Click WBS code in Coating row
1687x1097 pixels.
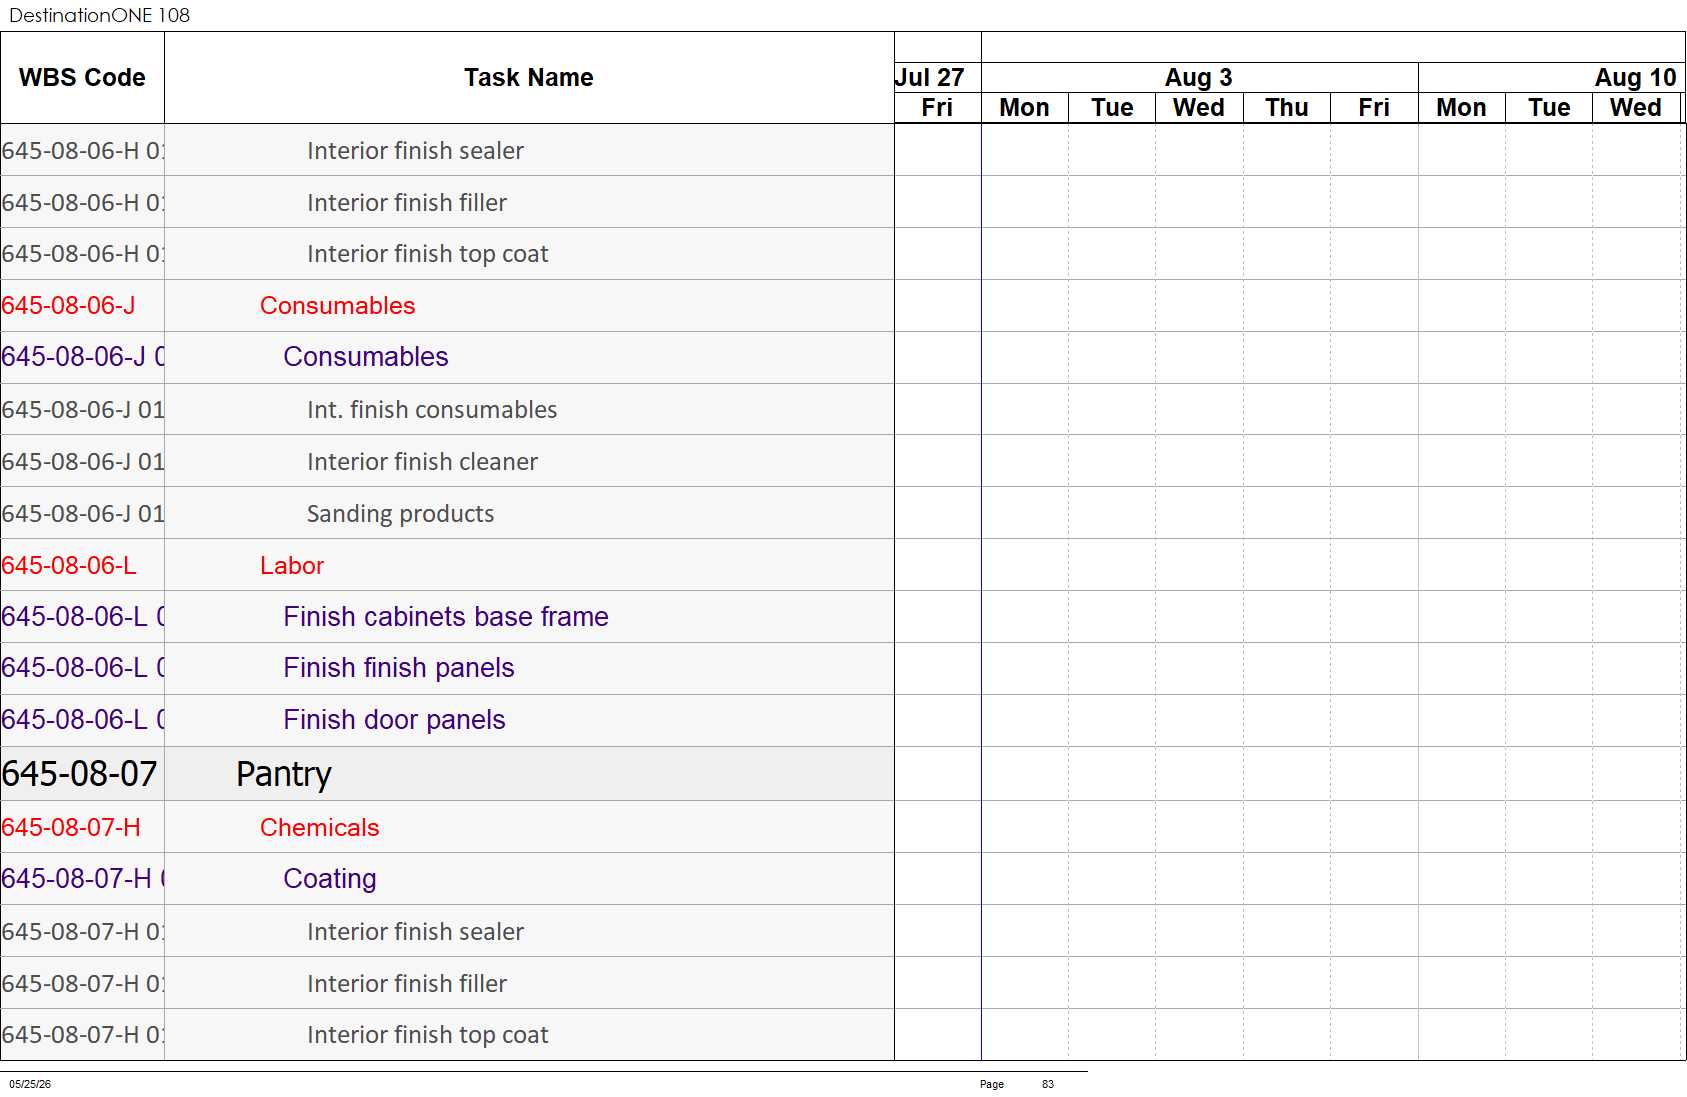[x=83, y=879]
